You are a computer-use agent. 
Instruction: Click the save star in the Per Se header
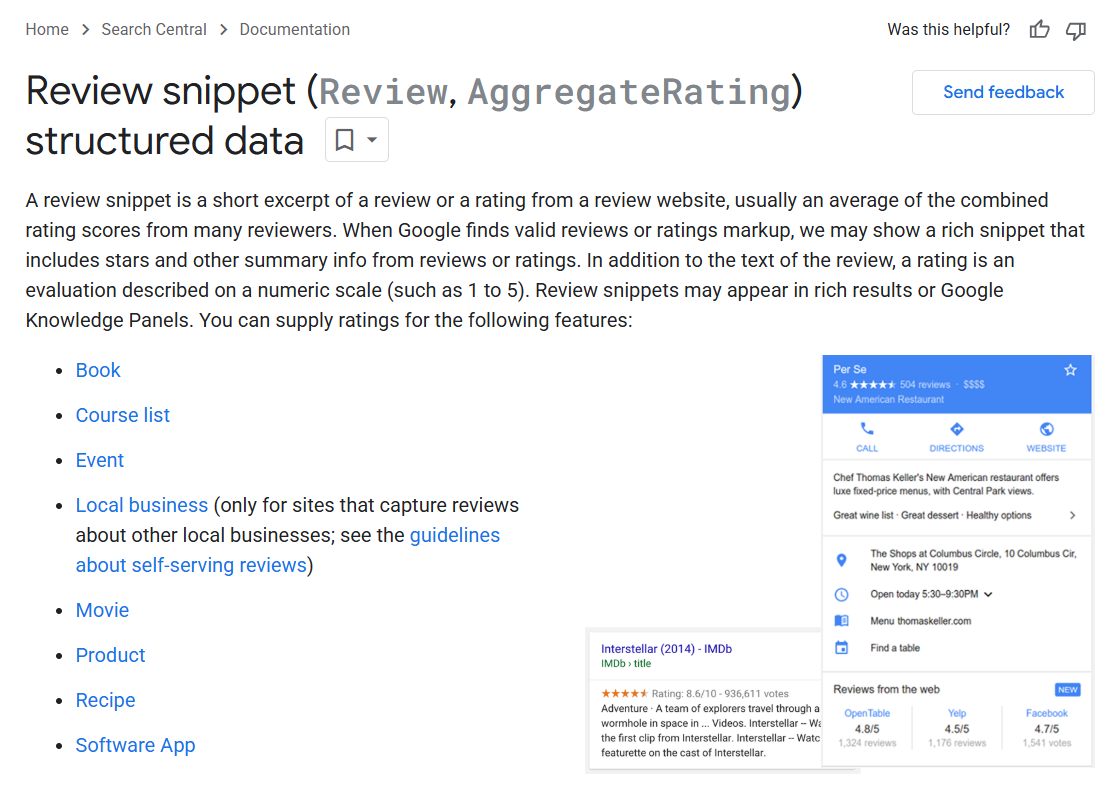(x=1070, y=369)
